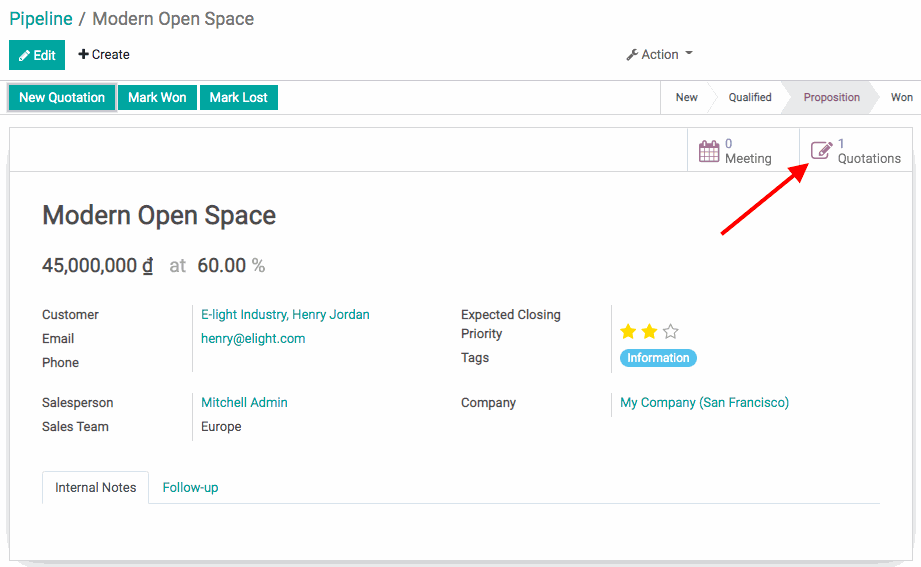Open customer E-light Industry, Henry Jordan
The width and height of the screenshot is (921, 567).
(285, 315)
